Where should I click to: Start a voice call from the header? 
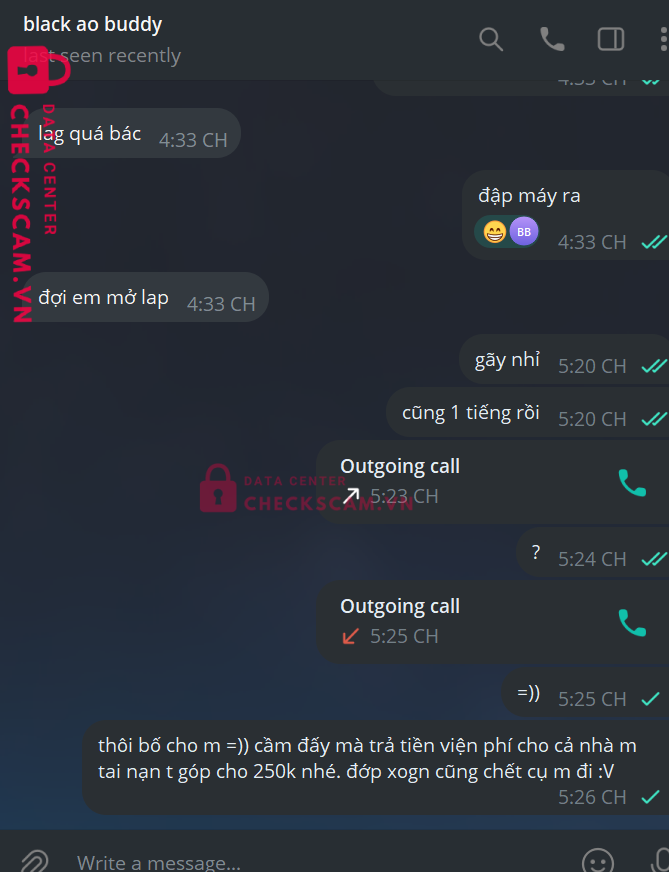coord(552,39)
